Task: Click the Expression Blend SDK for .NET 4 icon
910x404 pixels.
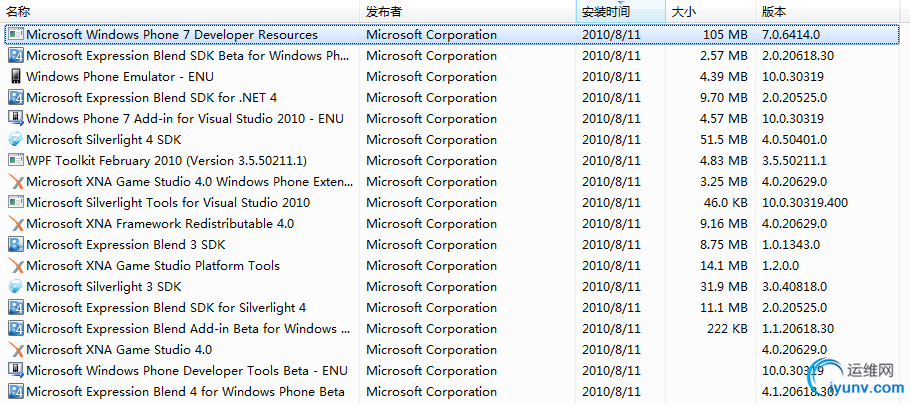Action: (x=16, y=98)
